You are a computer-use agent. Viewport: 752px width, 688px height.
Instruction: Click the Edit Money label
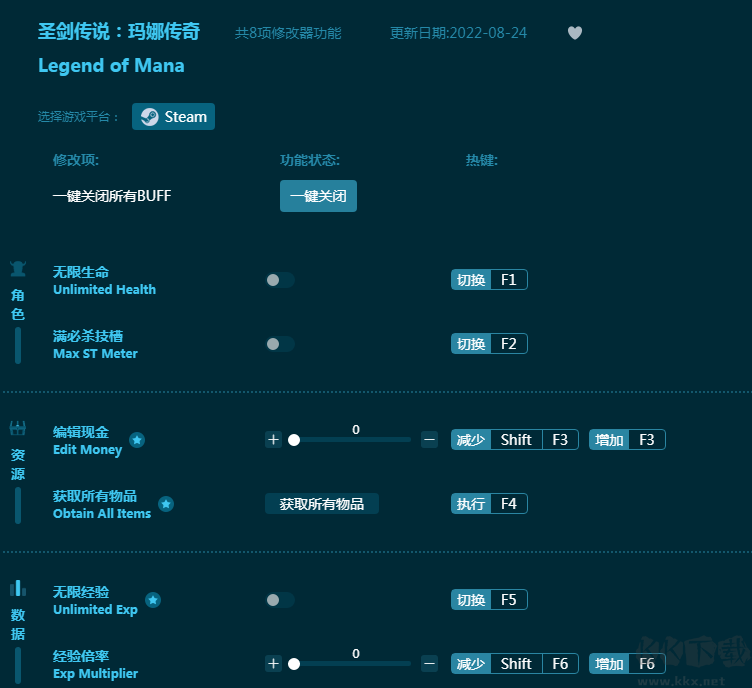88,450
